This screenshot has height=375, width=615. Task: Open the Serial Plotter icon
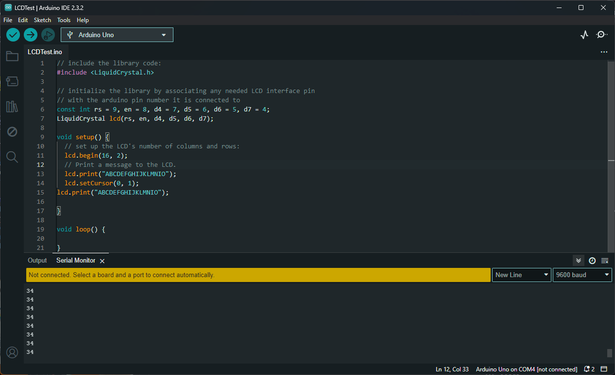pos(584,35)
